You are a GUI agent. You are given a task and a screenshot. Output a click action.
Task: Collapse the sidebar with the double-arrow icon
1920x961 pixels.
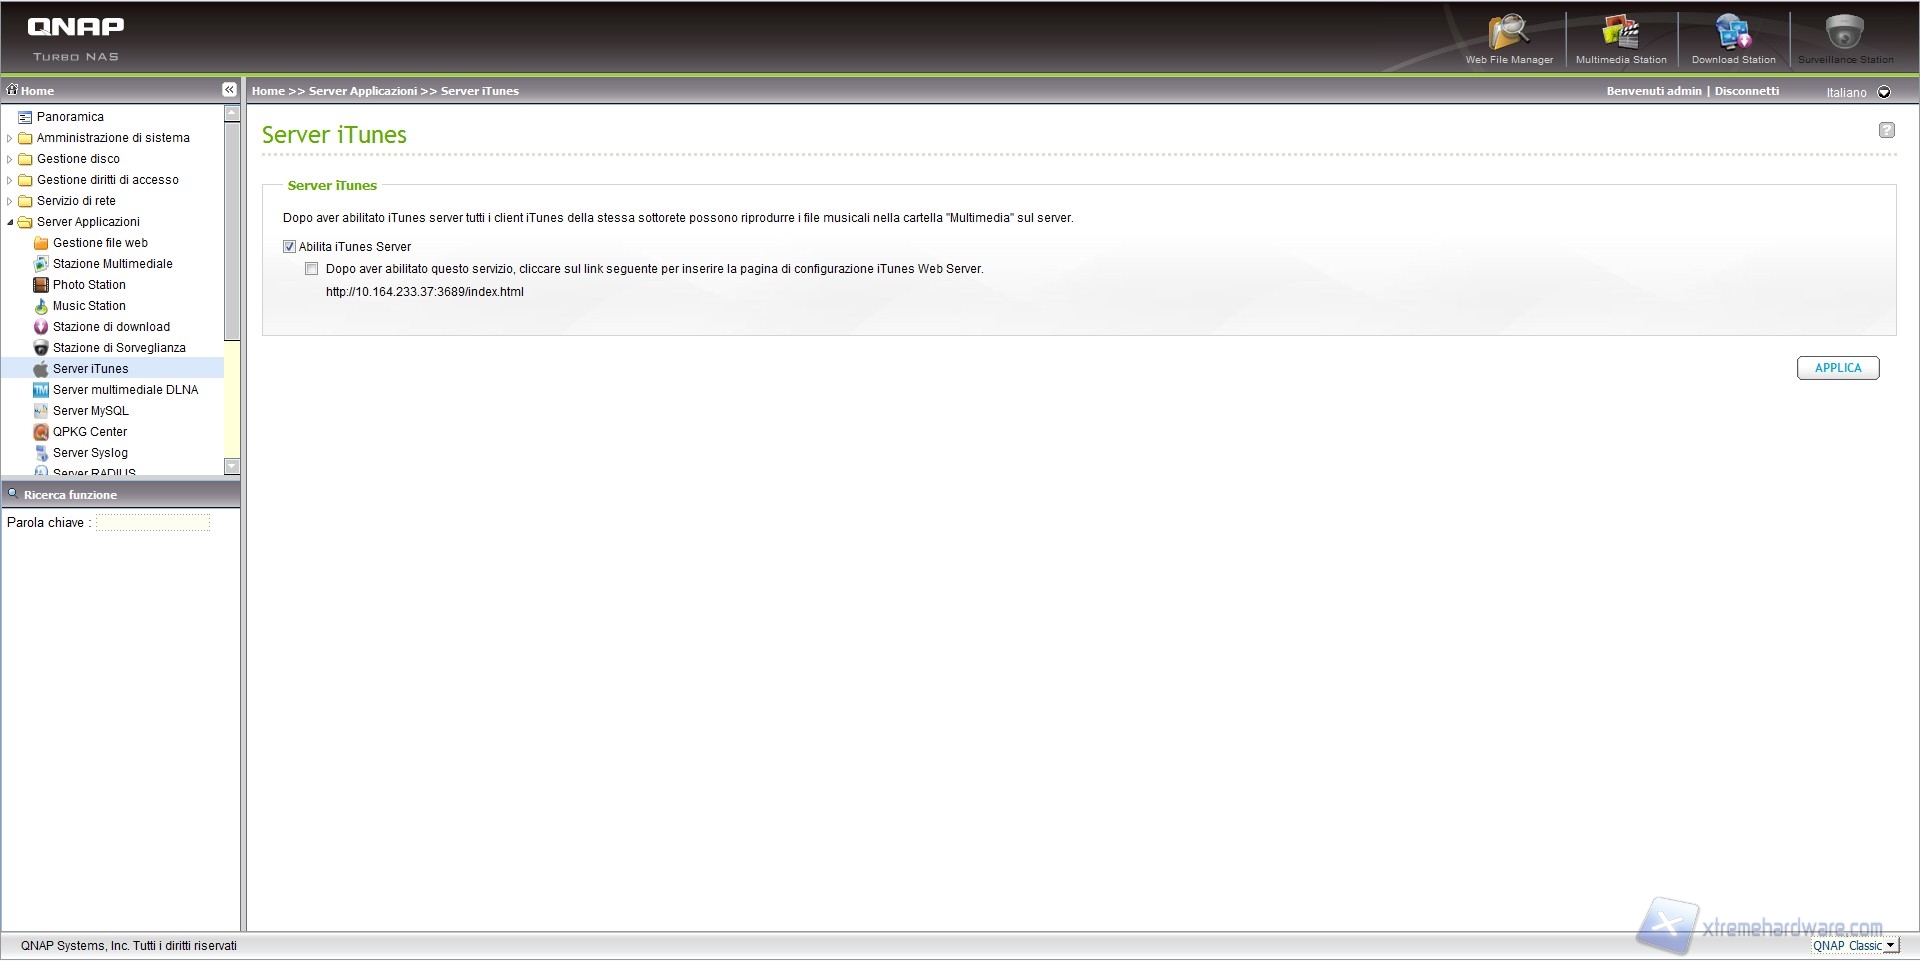[229, 90]
